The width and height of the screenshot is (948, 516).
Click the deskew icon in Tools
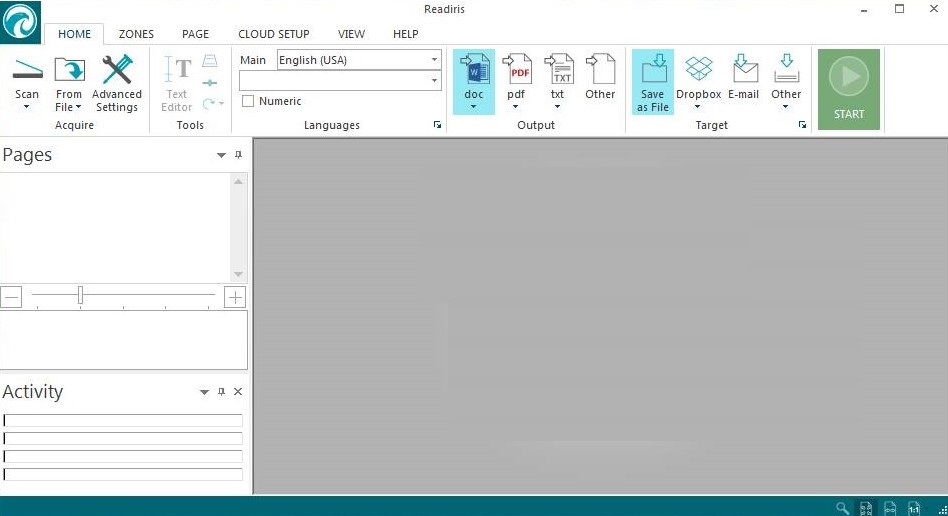(210, 83)
